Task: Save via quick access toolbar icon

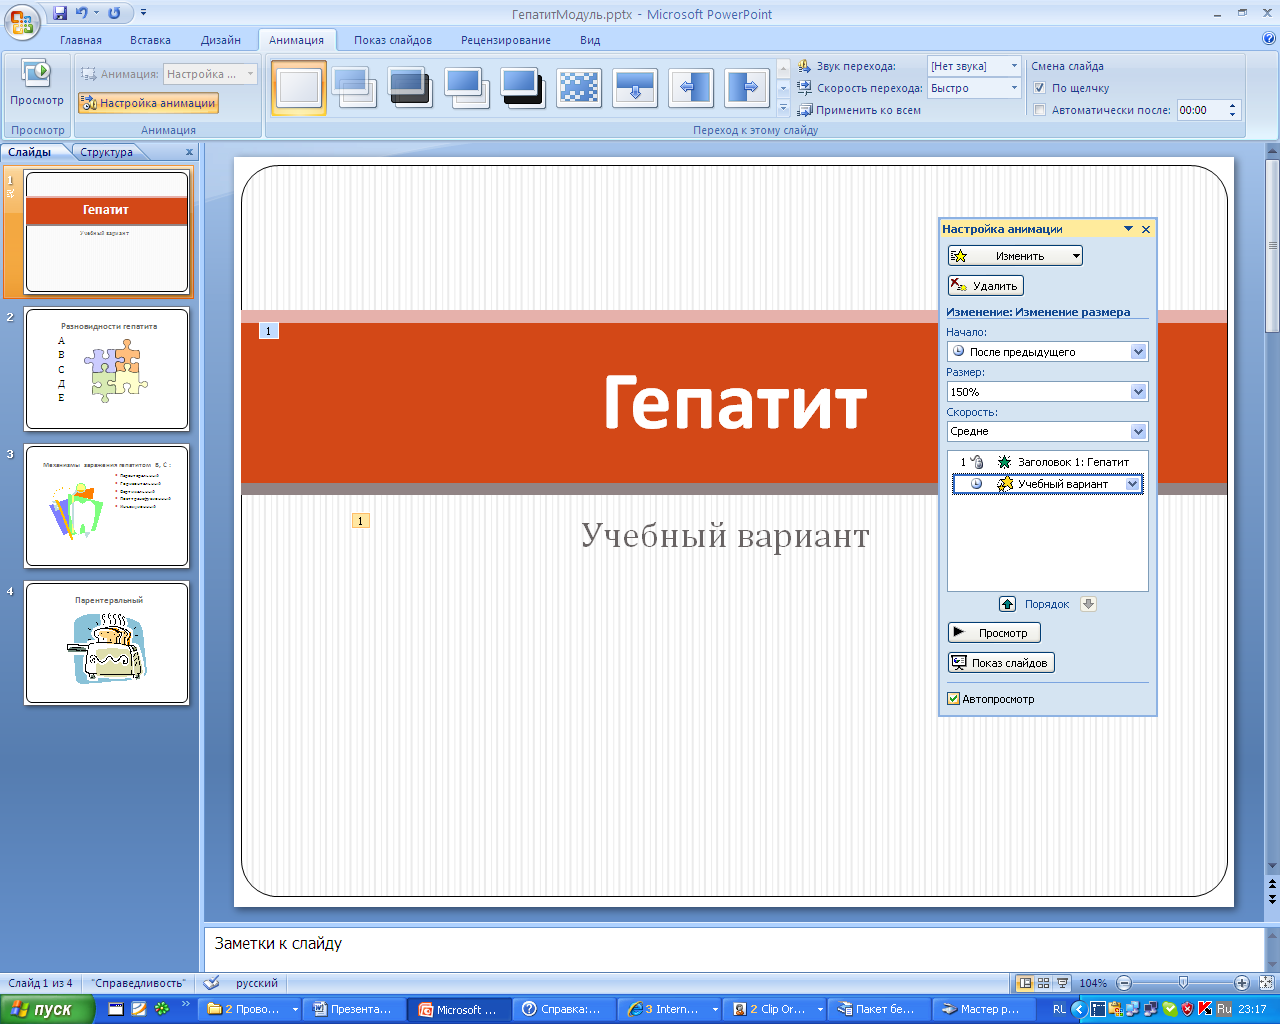Action: pos(60,13)
